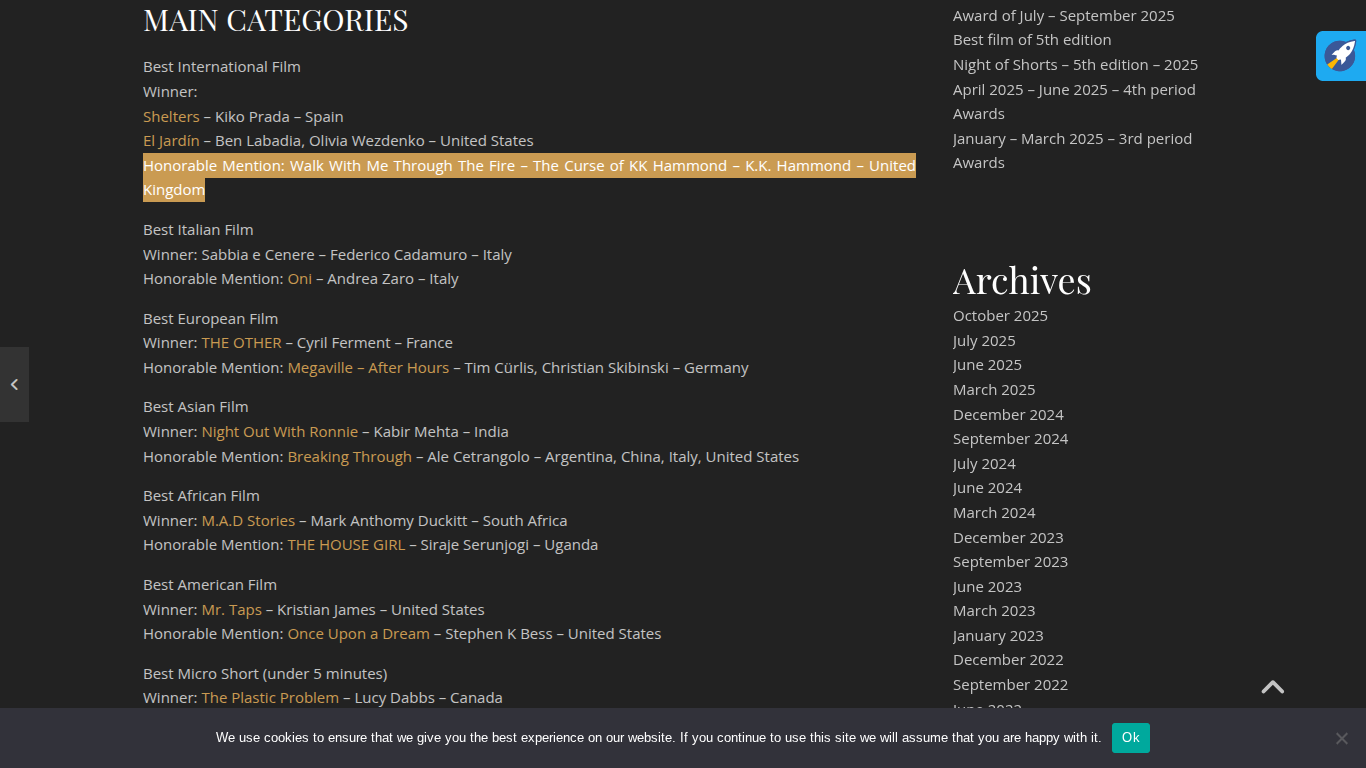Open the Breaking Through film link

click(349, 457)
